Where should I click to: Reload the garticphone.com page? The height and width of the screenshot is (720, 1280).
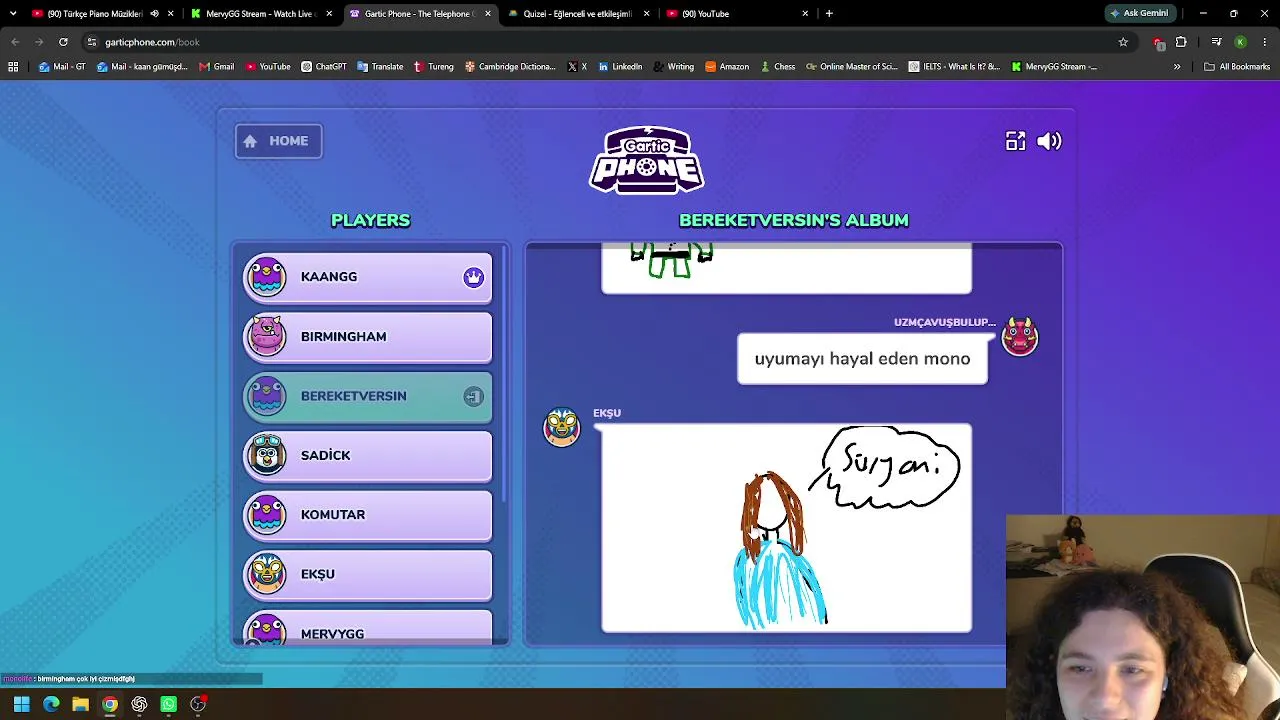[x=63, y=42]
